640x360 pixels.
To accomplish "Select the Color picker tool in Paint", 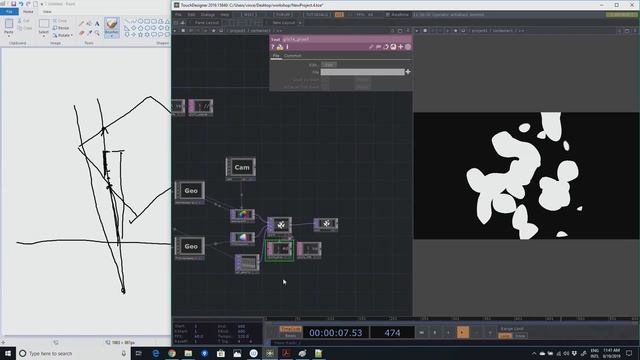I will pos(89,33).
